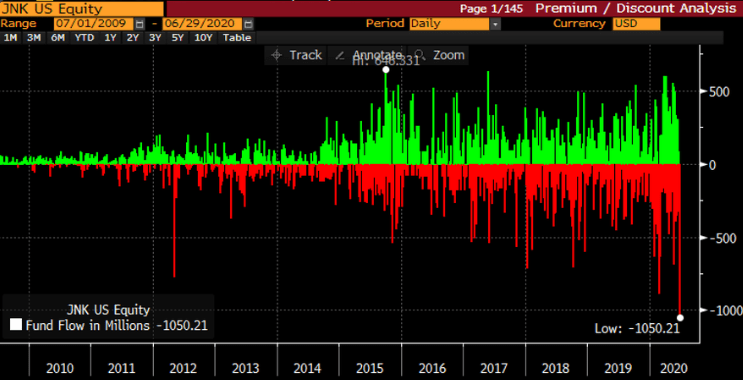Click the end date field 06/29/2020

(x=202, y=24)
